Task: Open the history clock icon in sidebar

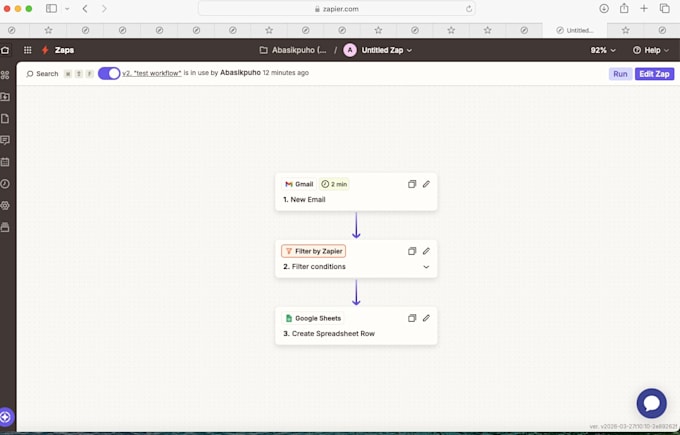Action: coord(5,183)
